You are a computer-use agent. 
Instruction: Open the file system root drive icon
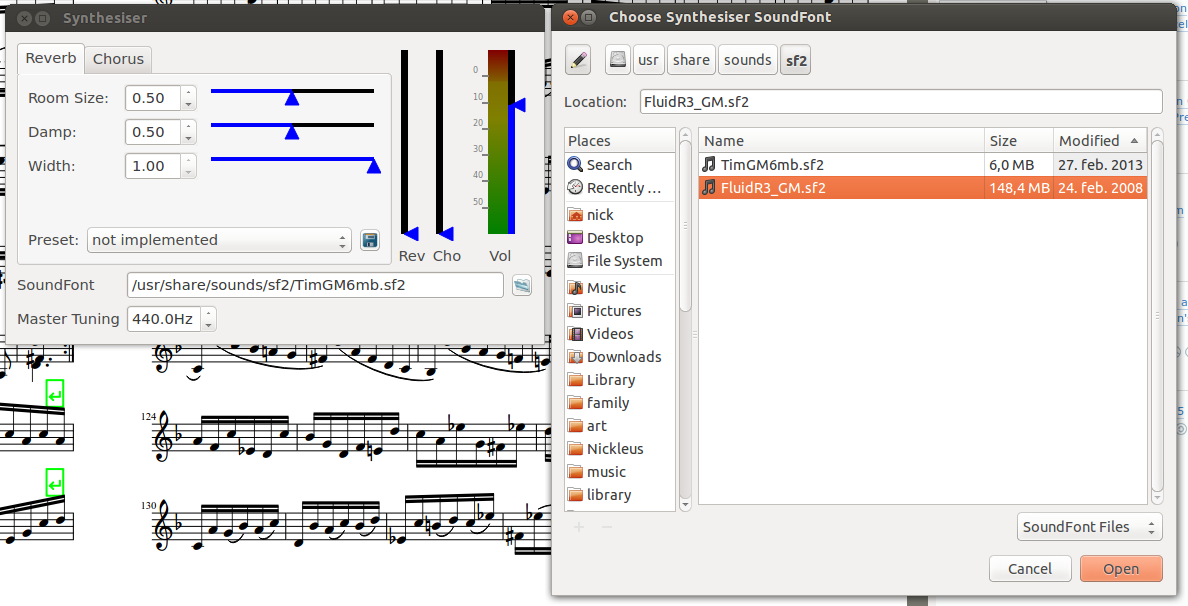[x=617, y=60]
